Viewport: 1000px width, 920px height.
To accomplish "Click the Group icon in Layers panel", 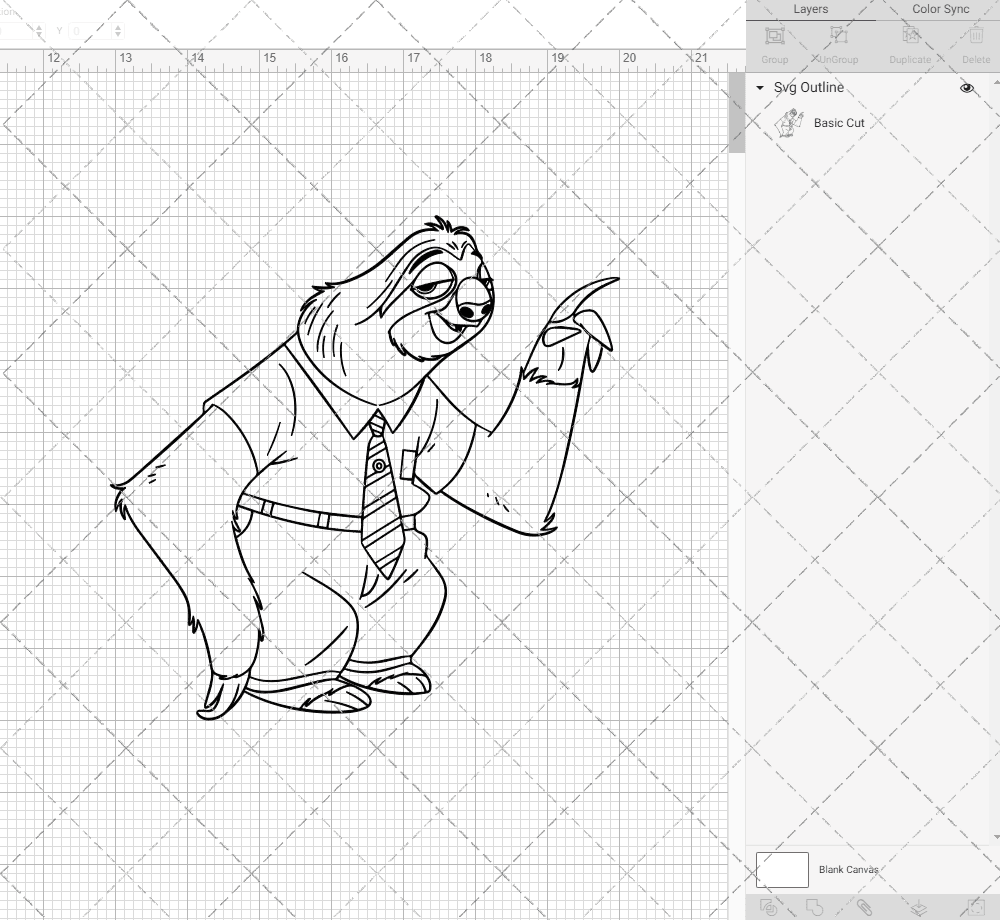I will (775, 36).
